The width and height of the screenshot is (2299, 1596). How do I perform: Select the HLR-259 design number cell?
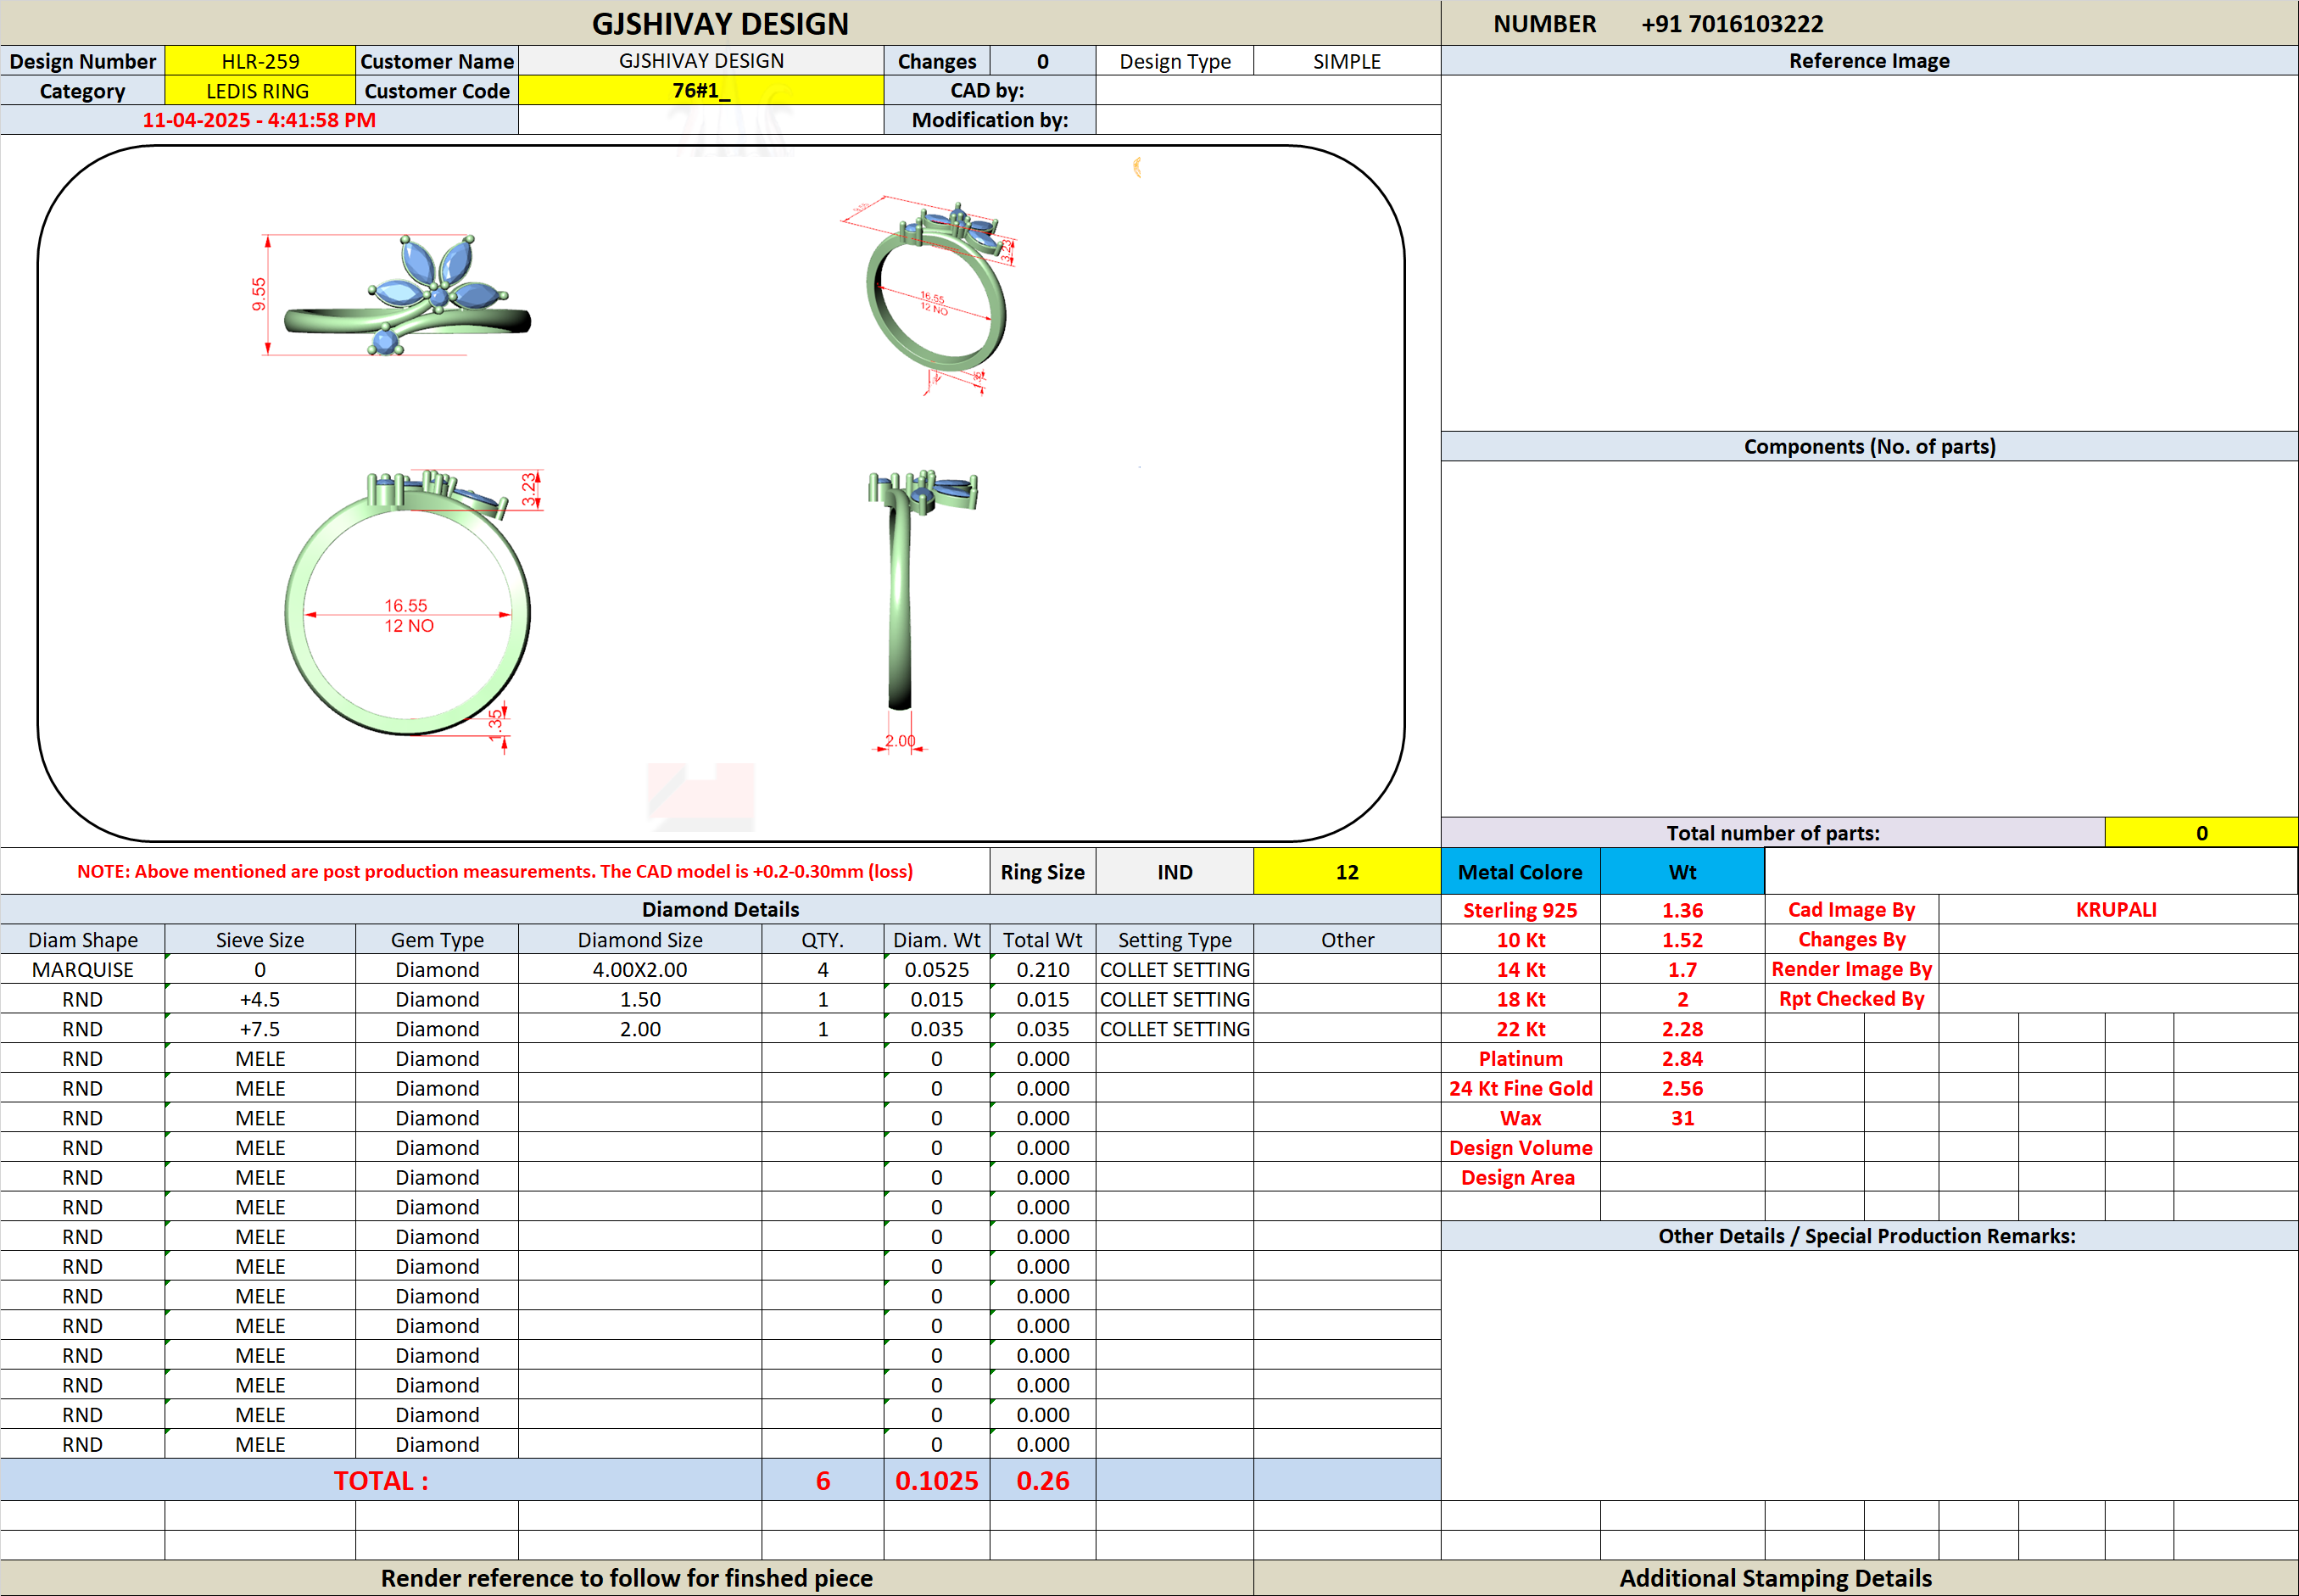point(260,61)
